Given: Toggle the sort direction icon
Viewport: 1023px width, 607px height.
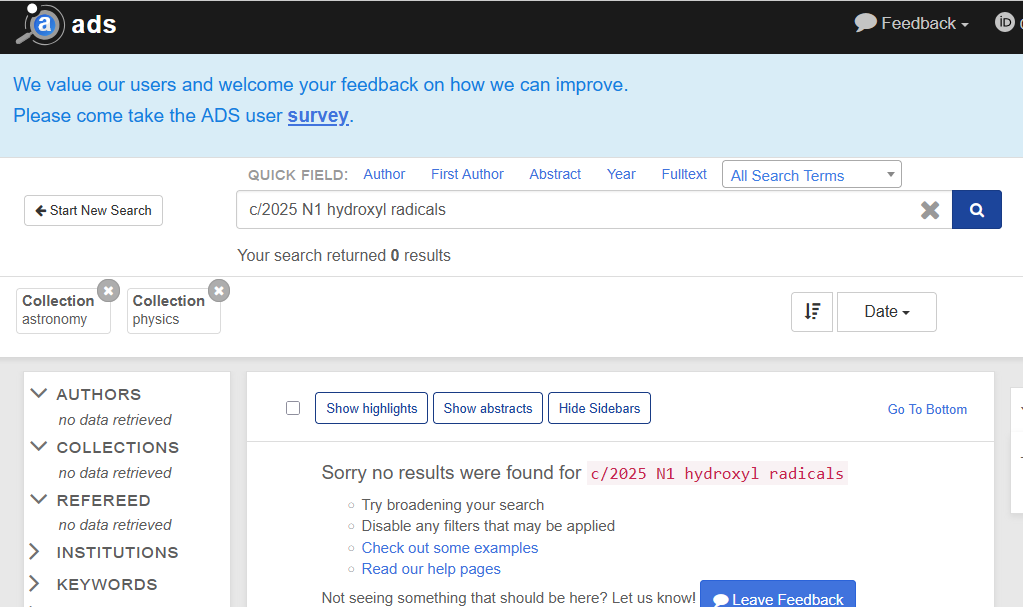Looking at the screenshot, I should coord(812,312).
